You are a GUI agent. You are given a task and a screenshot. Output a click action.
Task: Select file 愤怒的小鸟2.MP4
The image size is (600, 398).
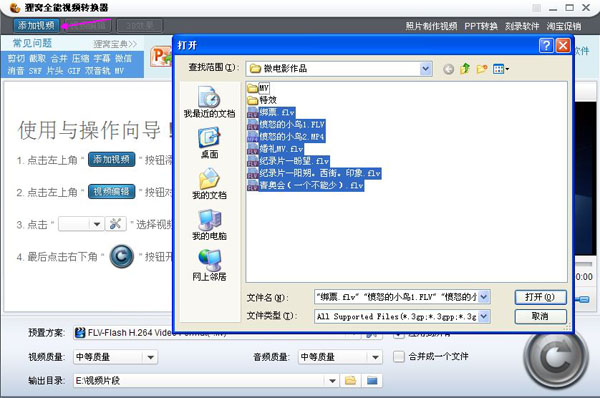(x=287, y=137)
